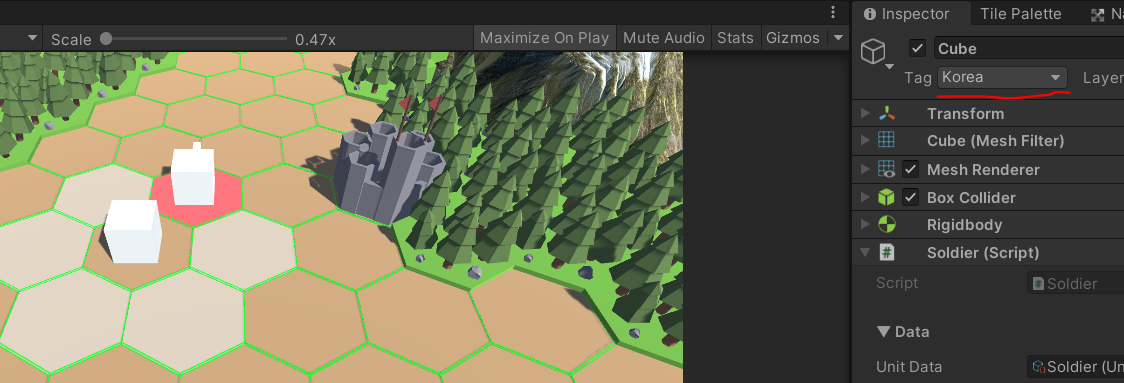Screen dimensions: 1124x383
Task: Expand the Box Collider component
Action: point(865,197)
